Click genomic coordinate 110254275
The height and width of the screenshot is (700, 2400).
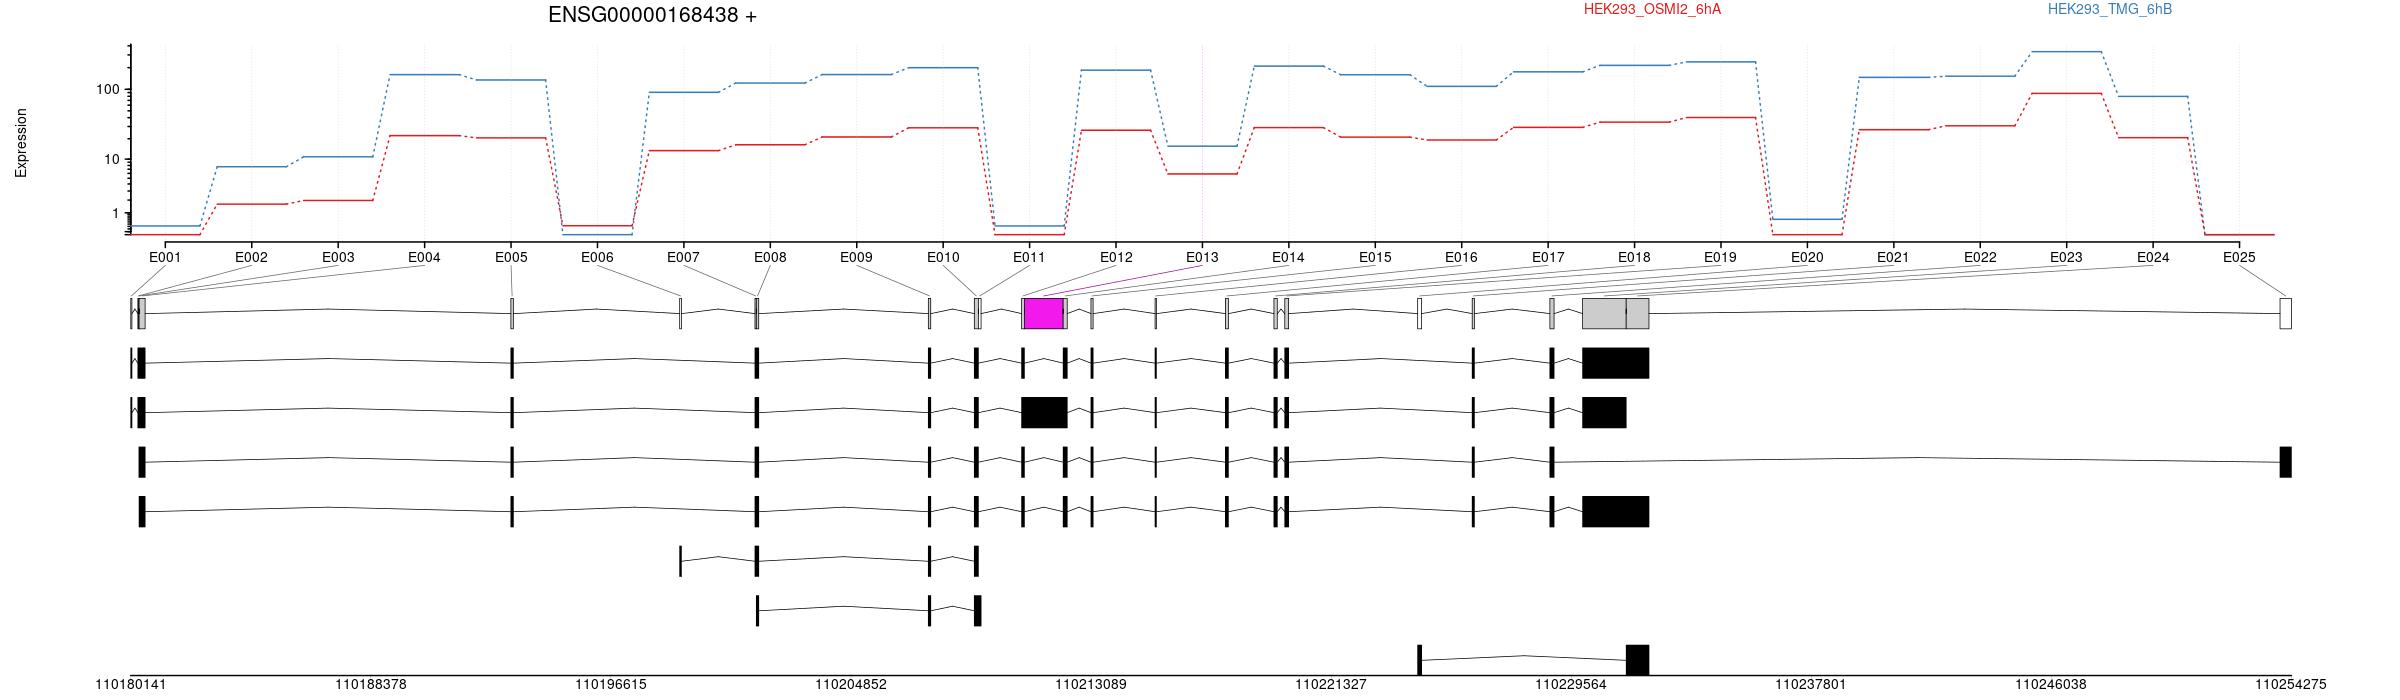click(2290, 685)
